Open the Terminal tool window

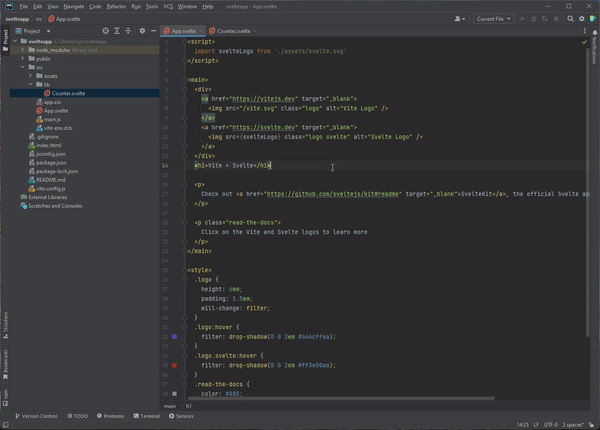[x=147, y=416]
